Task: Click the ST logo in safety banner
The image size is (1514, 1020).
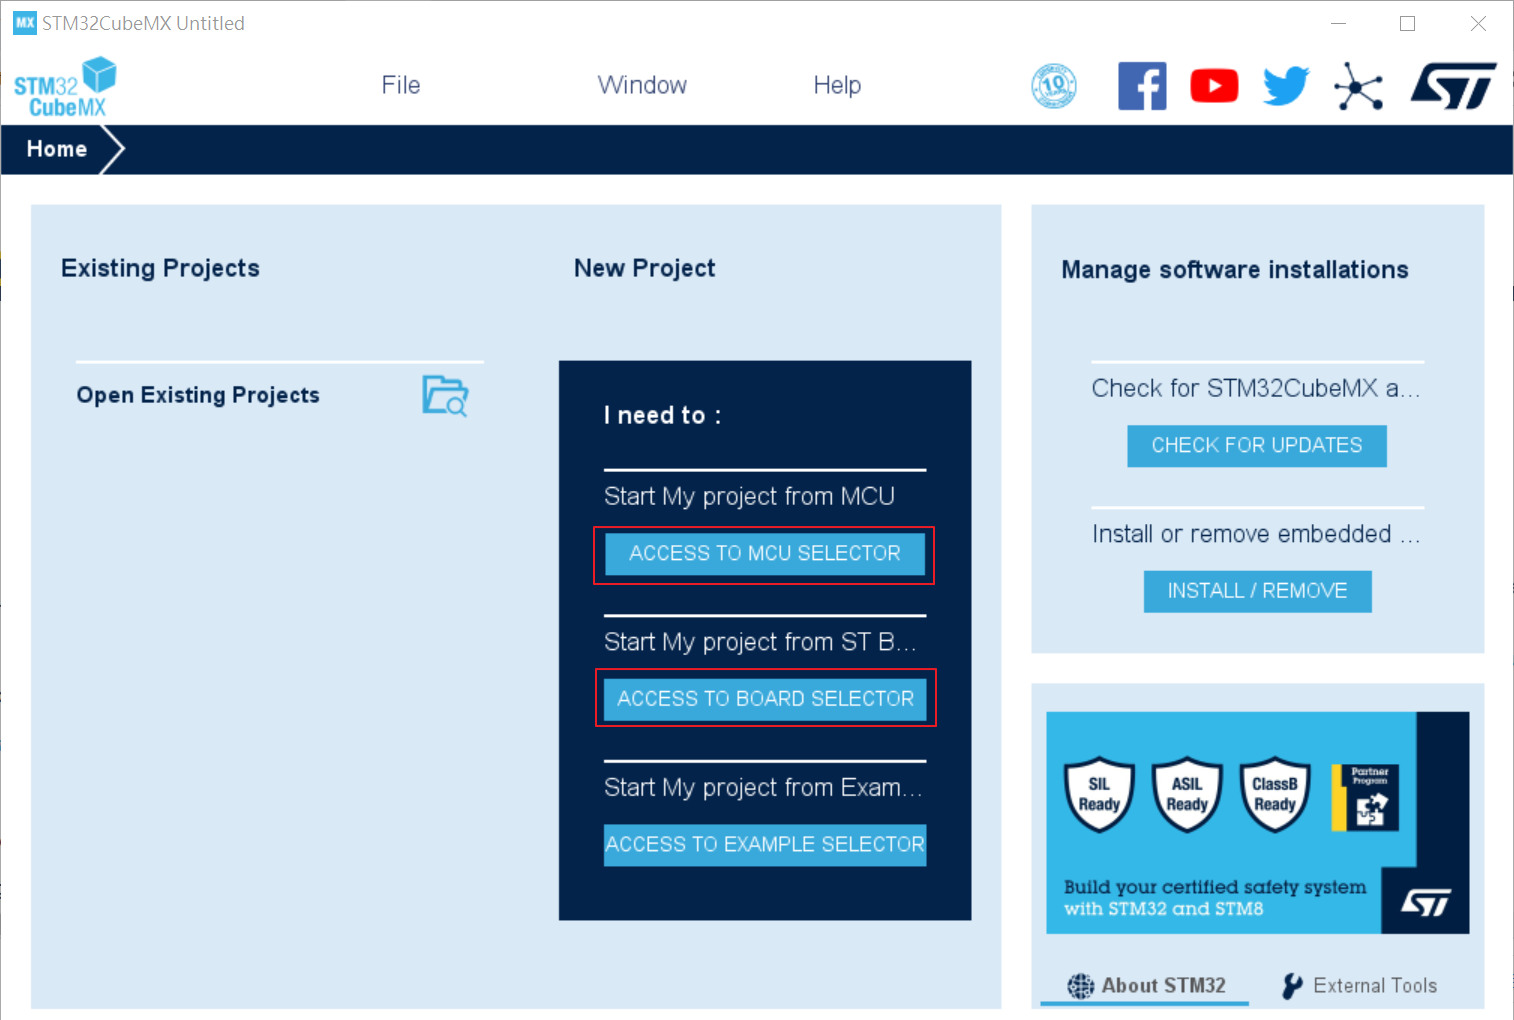Action: 1426,903
